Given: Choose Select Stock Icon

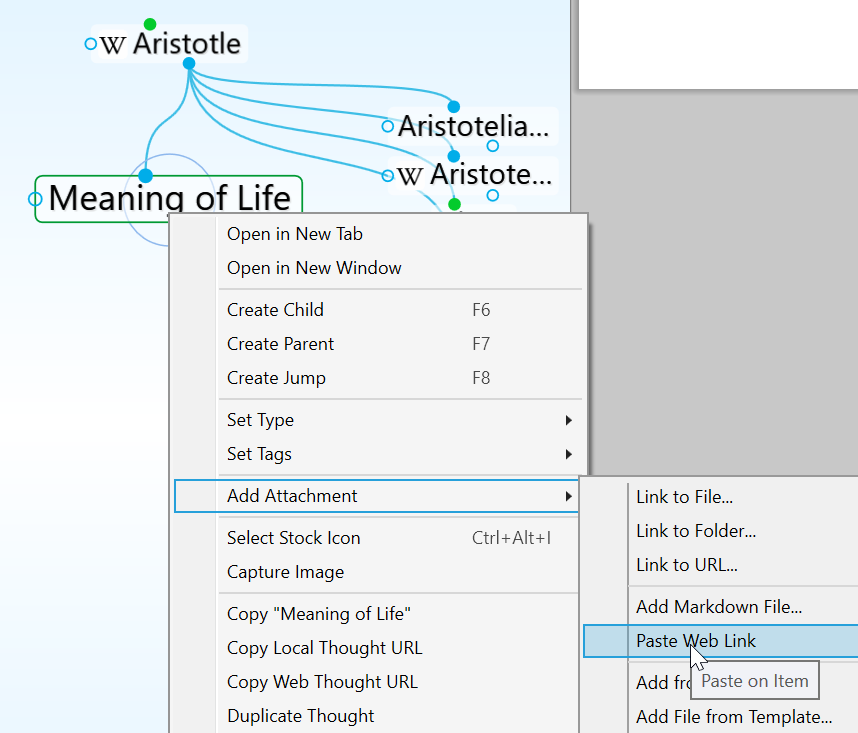Looking at the screenshot, I should pos(293,538).
